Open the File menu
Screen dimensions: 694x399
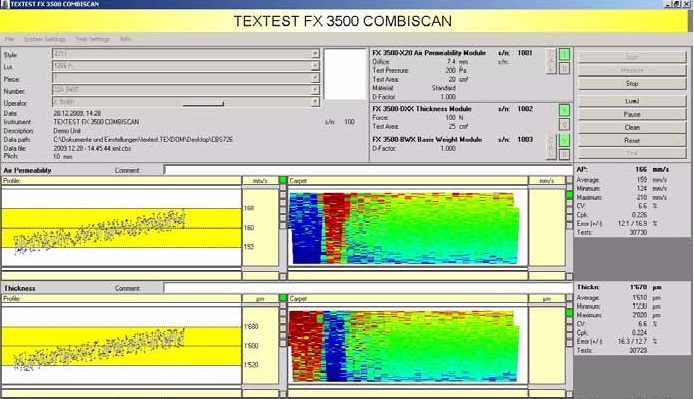pos(9,39)
